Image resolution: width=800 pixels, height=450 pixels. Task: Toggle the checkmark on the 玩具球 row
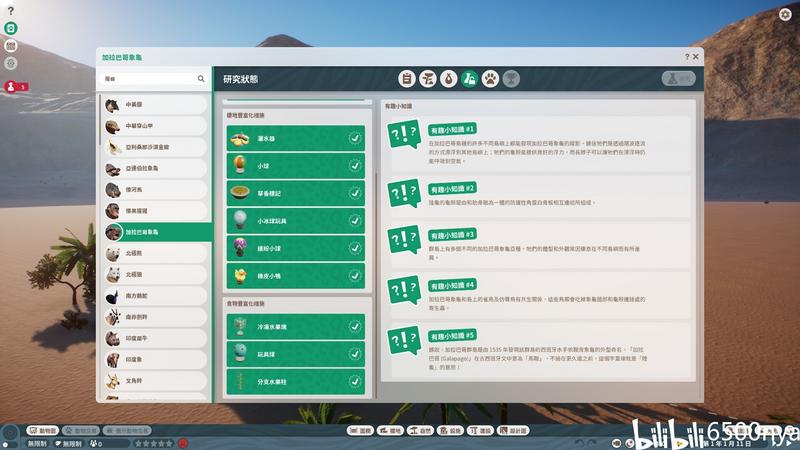coord(355,354)
